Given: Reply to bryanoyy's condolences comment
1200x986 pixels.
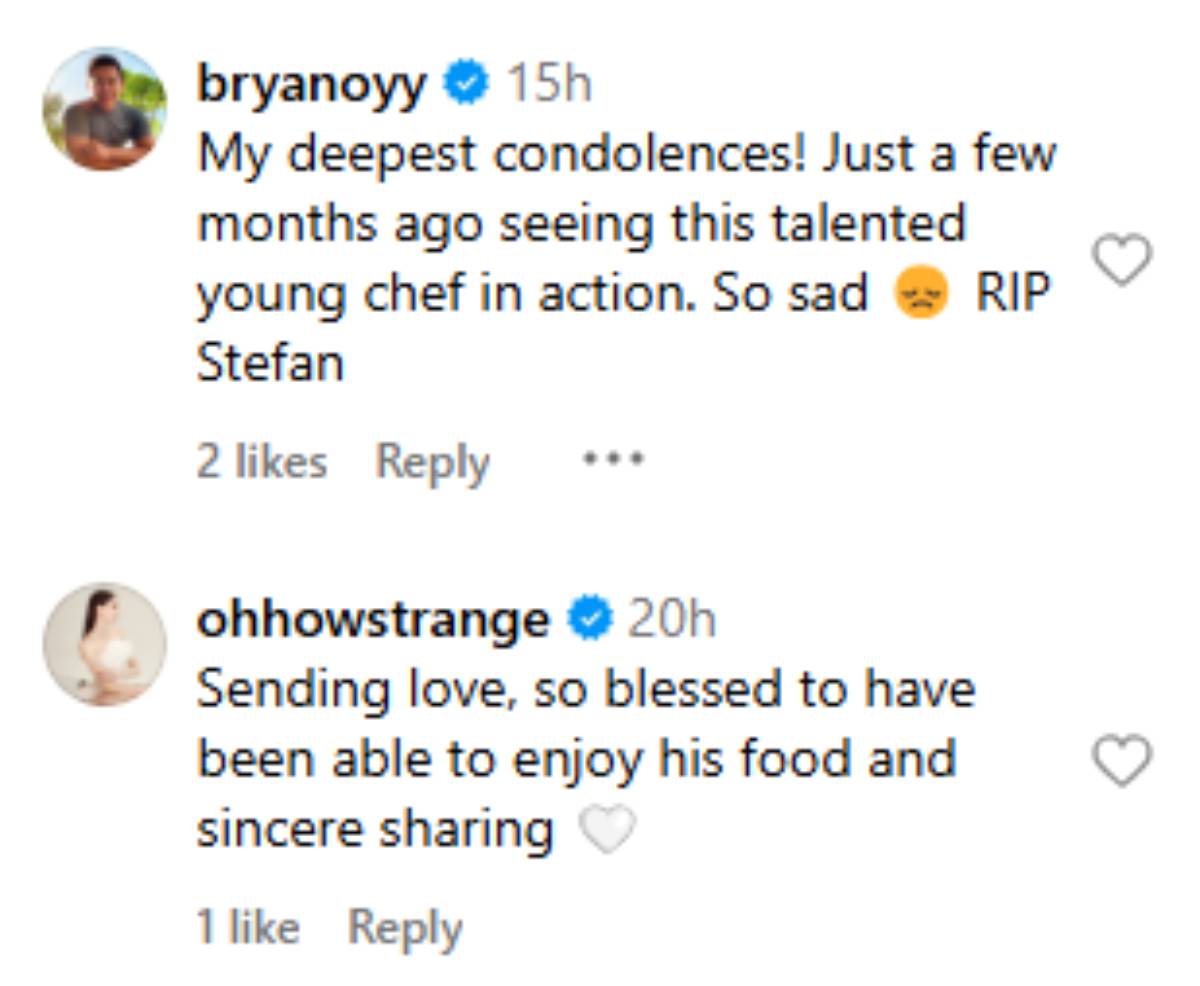Looking at the screenshot, I should (432, 462).
